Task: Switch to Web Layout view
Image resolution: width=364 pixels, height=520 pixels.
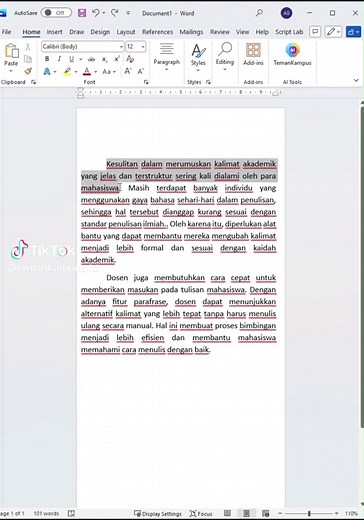Action: [265, 513]
